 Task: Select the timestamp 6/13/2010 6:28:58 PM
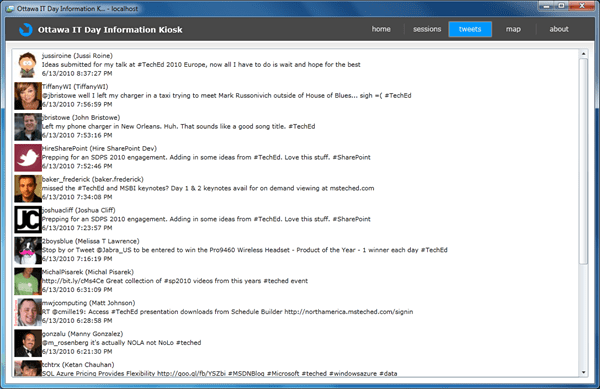(77, 321)
